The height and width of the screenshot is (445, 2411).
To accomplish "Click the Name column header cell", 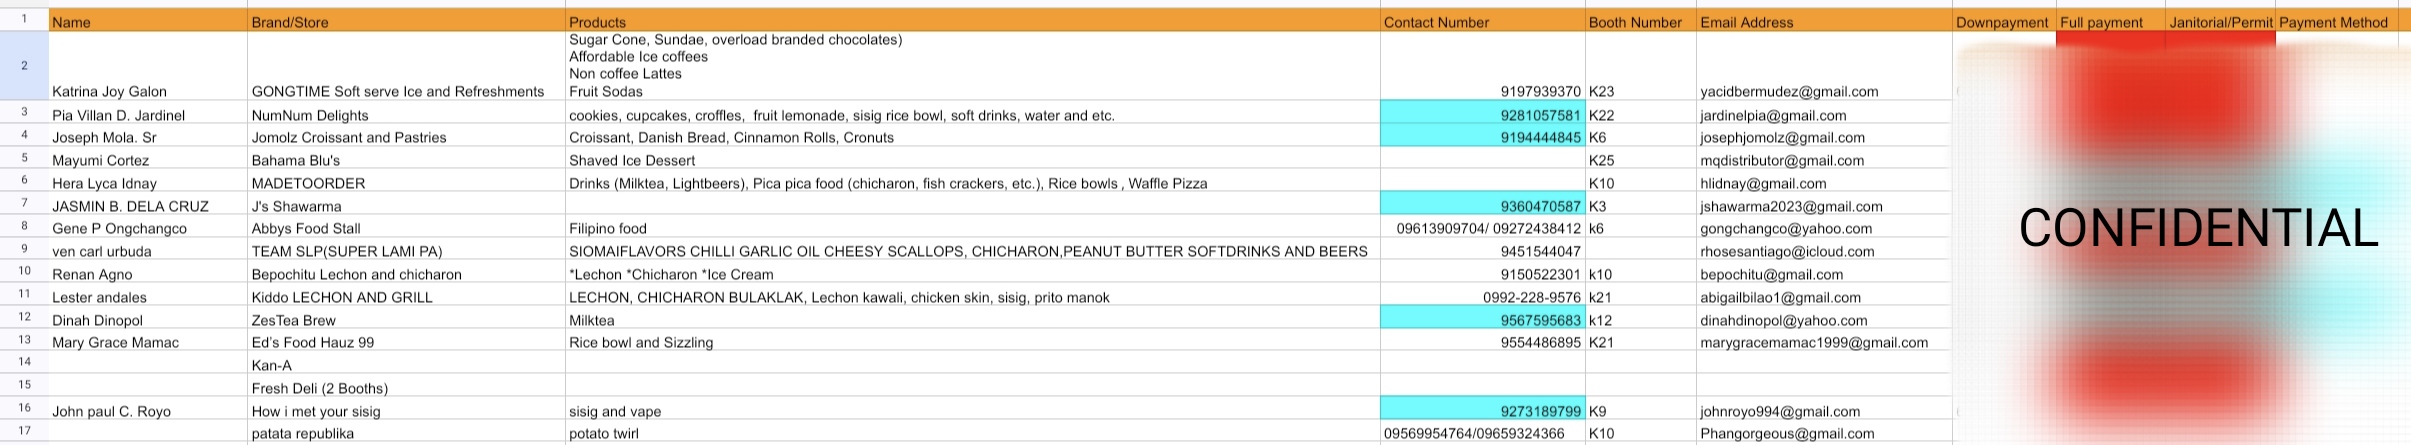I will [x=147, y=22].
